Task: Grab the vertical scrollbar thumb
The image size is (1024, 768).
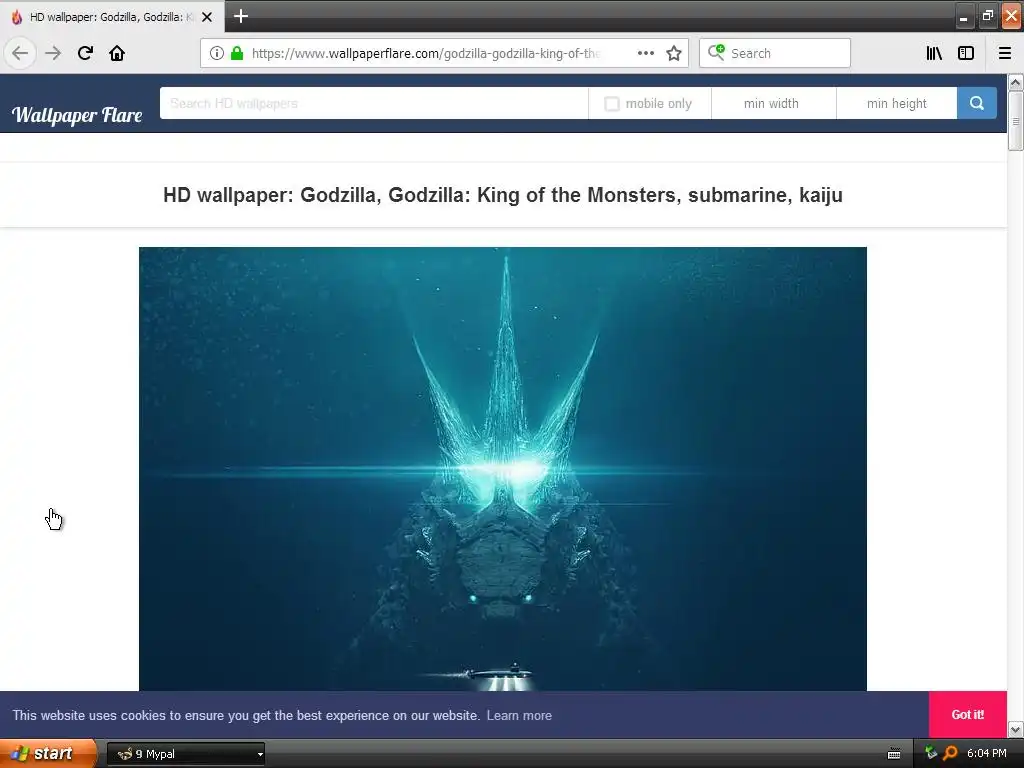Action: pyautogui.click(x=1015, y=121)
